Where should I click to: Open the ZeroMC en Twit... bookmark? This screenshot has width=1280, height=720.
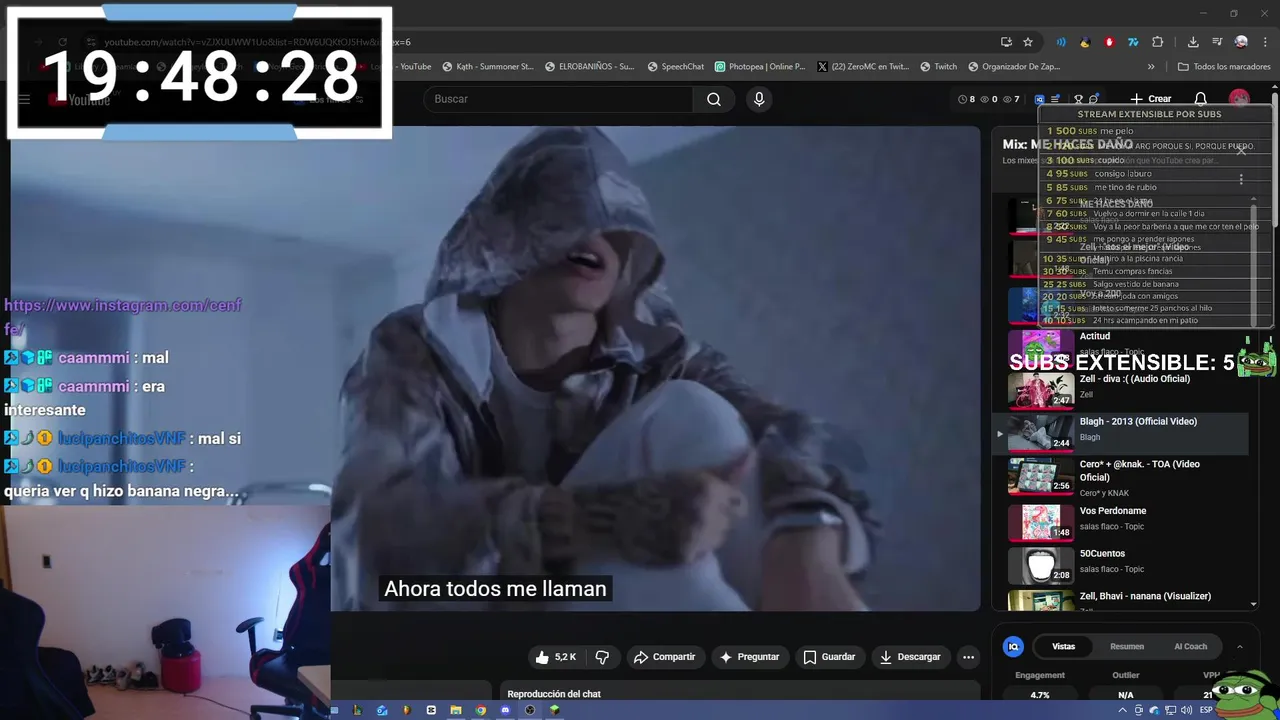[863, 67]
